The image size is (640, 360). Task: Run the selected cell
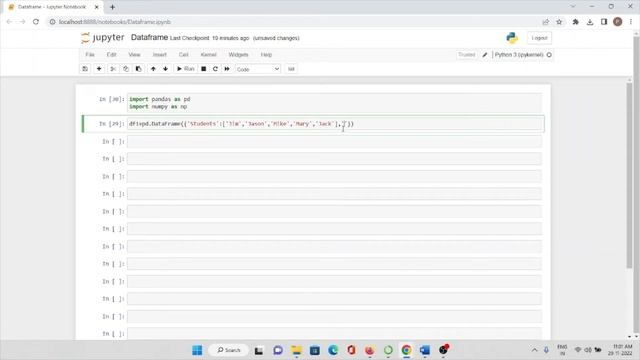[185, 69]
